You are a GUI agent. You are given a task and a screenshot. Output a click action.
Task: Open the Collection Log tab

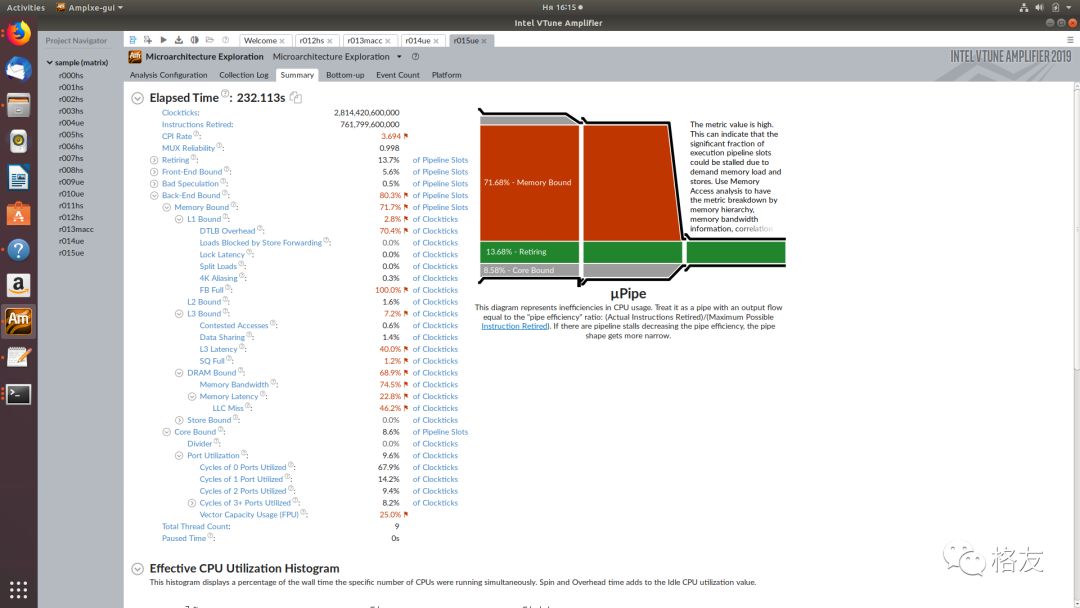[x=244, y=75]
